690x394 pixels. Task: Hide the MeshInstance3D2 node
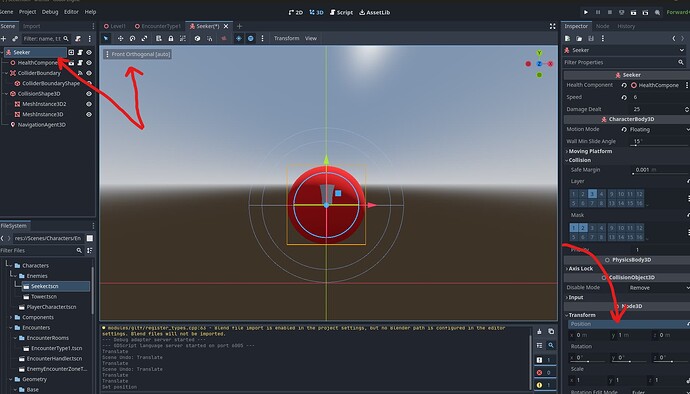click(x=89, y=104)
